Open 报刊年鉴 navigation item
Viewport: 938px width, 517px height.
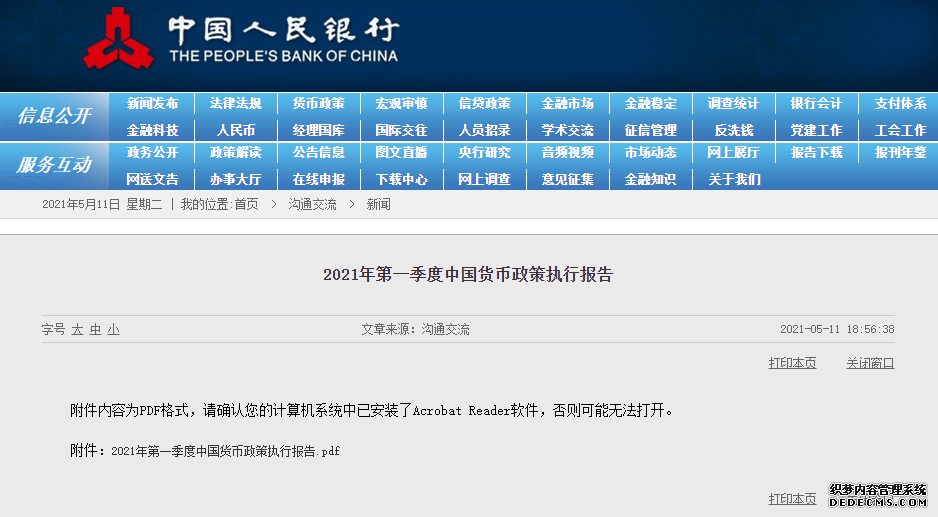[900, 153]
